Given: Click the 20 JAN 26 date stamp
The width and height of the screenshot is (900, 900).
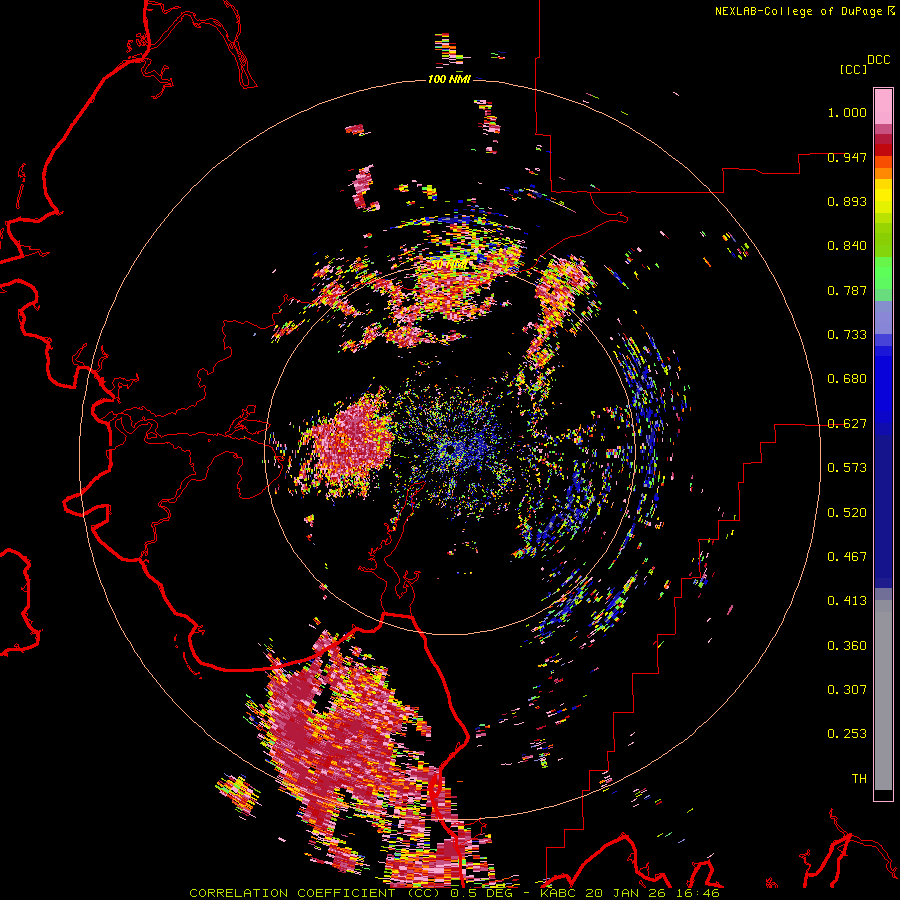Looking at the screenshot, I should click(x=626, y=893).
